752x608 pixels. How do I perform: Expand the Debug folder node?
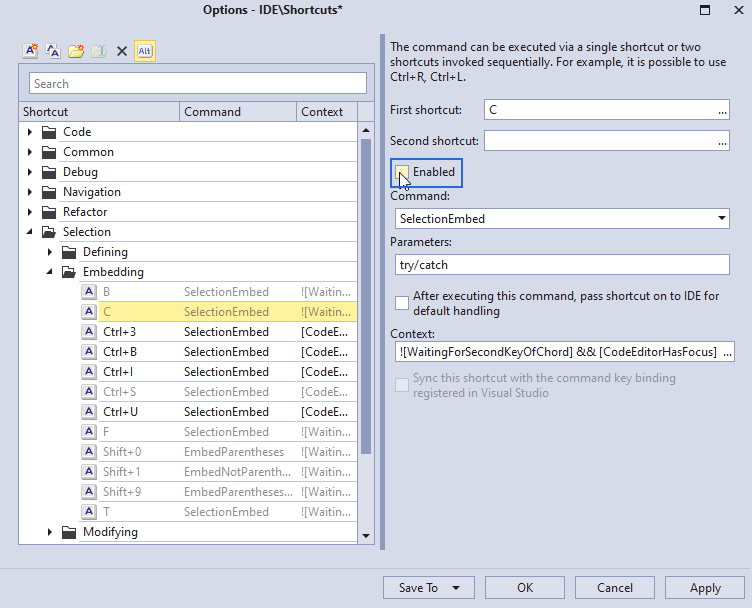[30, 172]
